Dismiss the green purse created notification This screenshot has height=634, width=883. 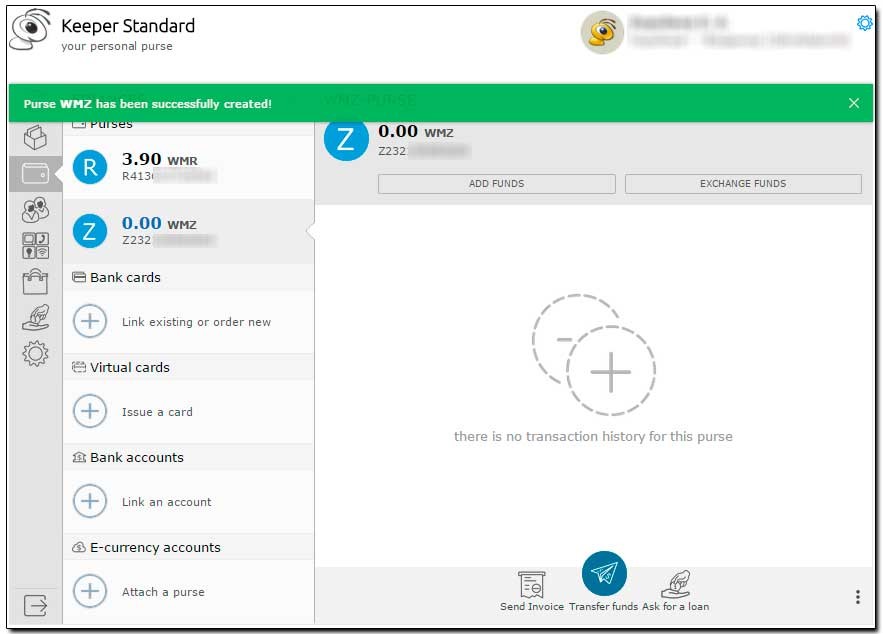tap(853, 103)
